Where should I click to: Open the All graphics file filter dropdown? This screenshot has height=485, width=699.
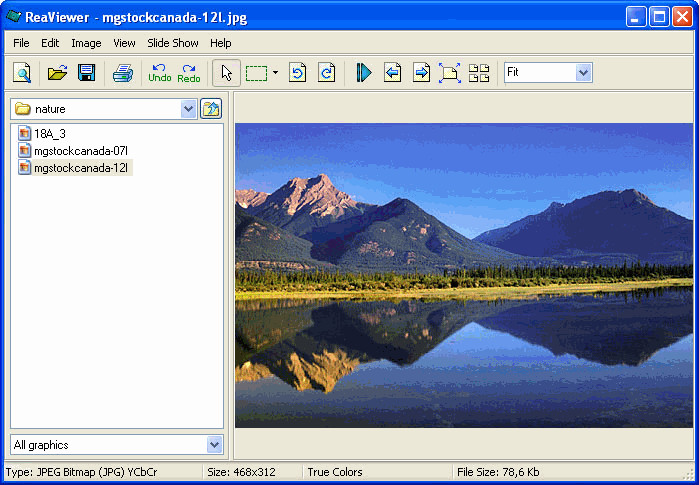214,444
